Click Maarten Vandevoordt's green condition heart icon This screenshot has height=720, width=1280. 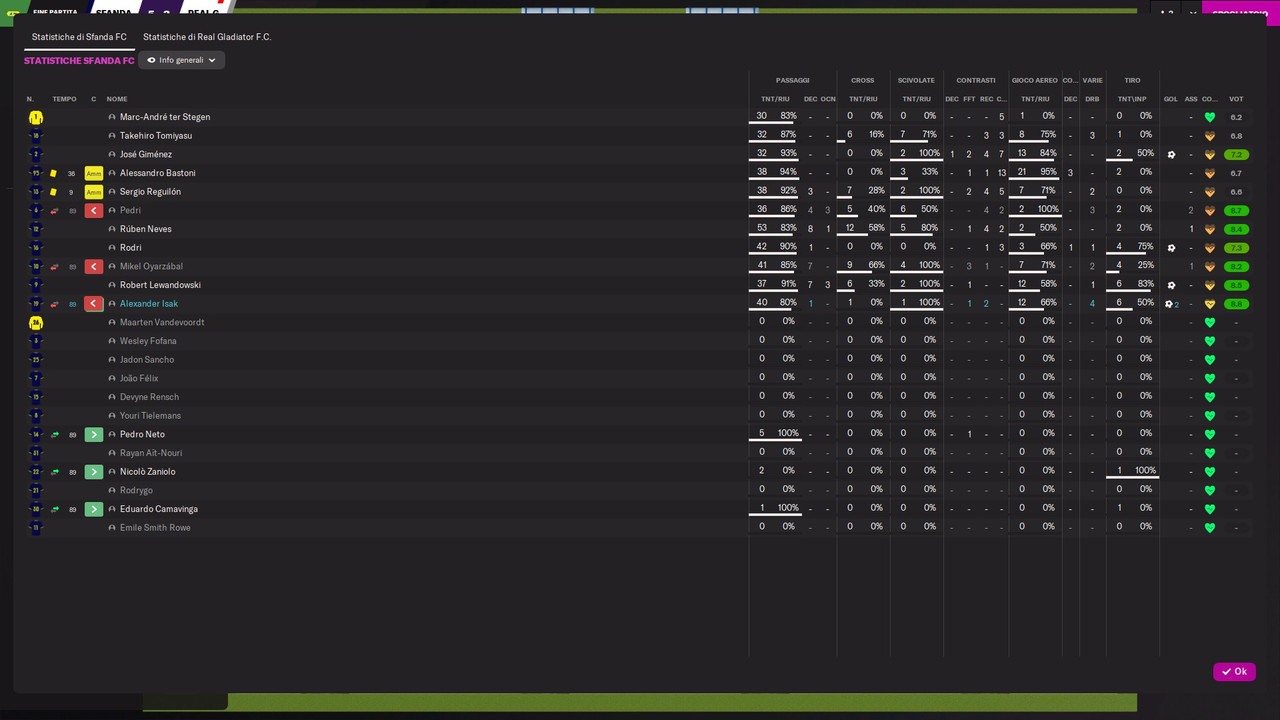[1209, 322]
